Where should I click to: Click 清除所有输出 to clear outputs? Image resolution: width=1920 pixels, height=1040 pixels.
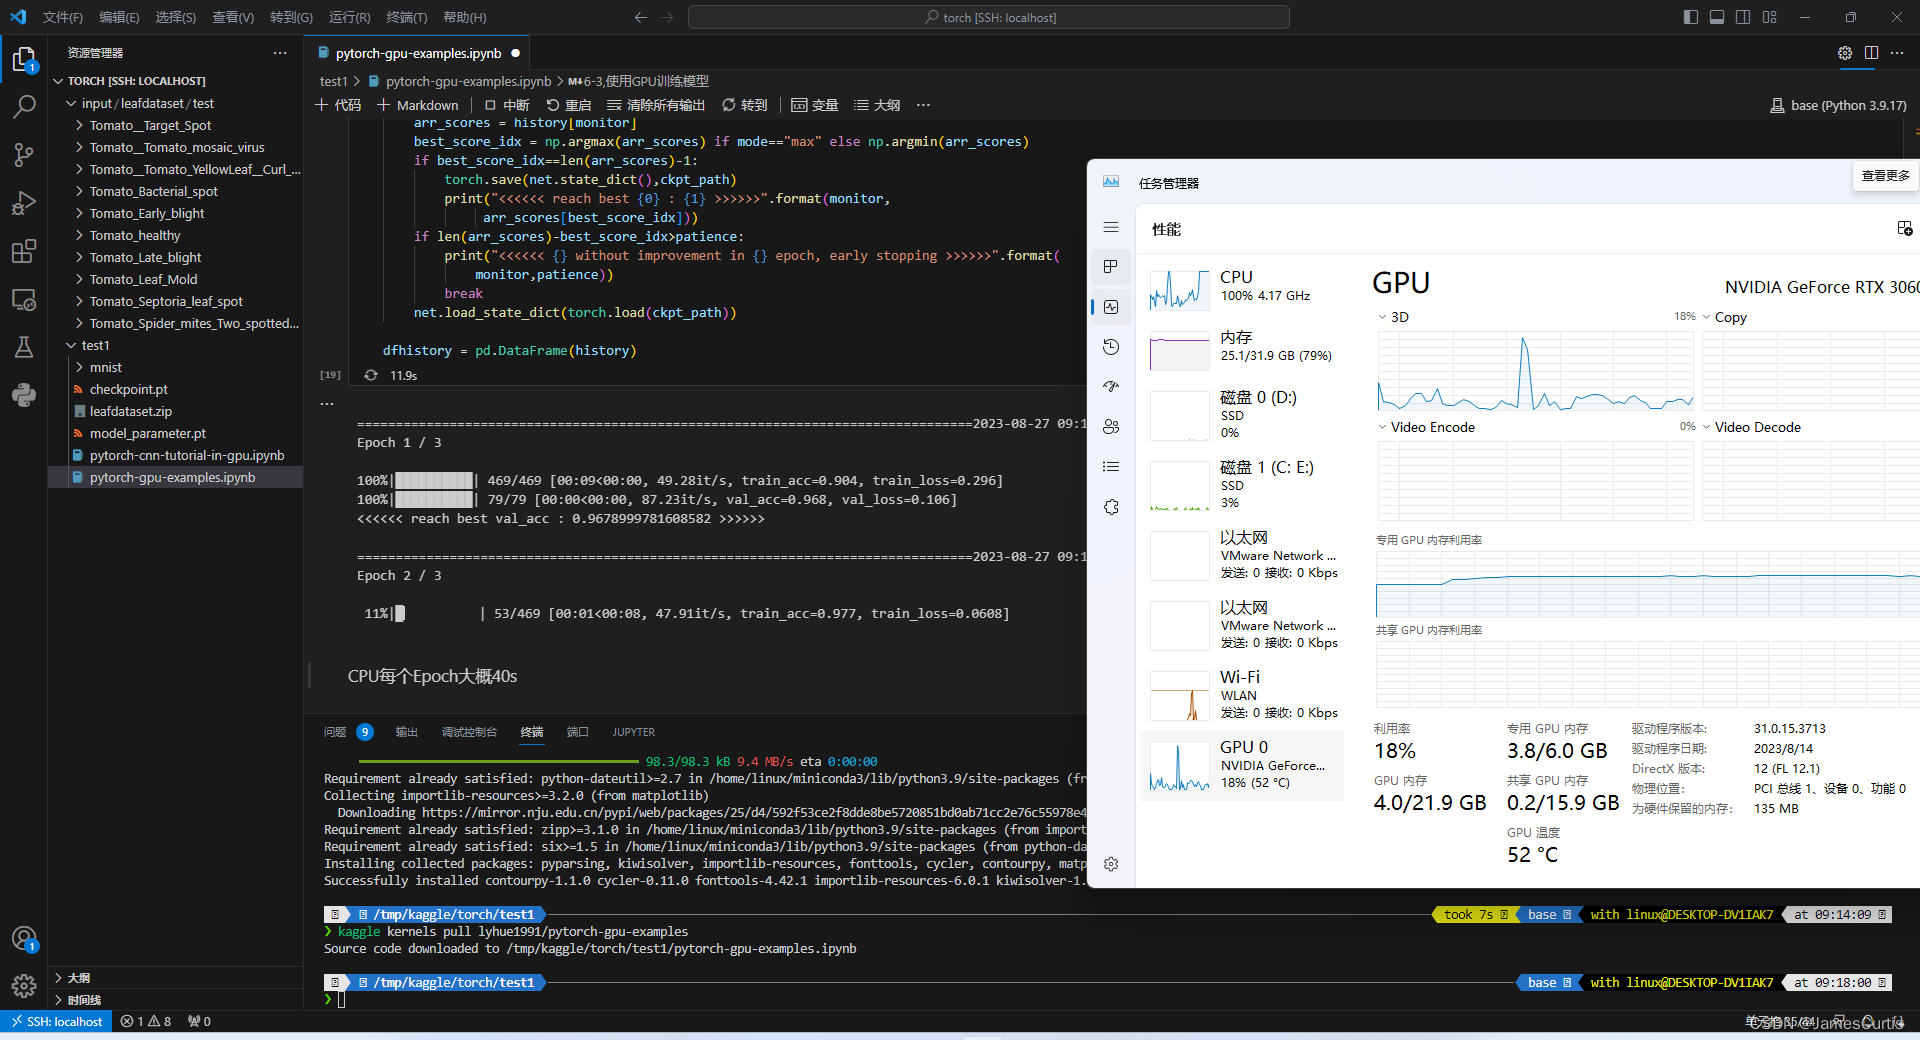pos(656,105)
